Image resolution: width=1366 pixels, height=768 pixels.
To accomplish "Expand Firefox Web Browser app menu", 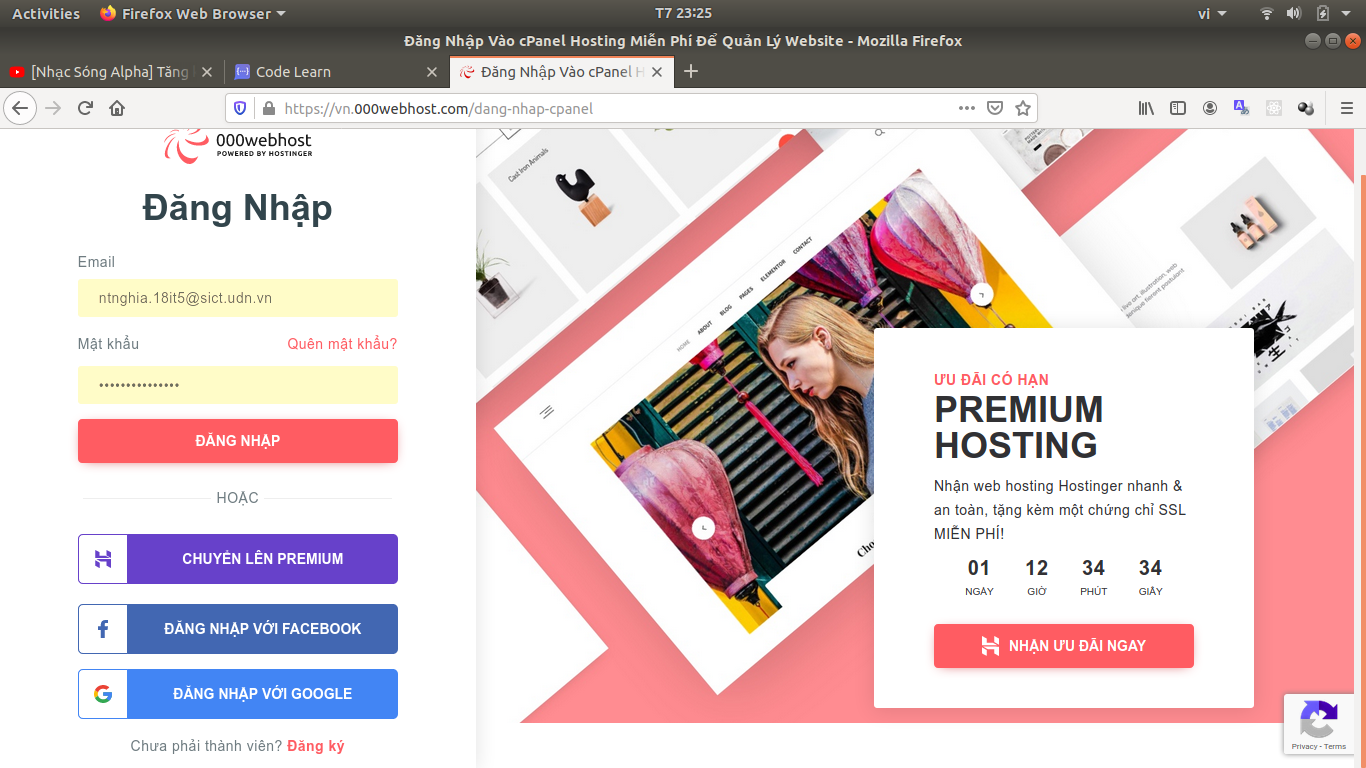I will coord(193,14).
